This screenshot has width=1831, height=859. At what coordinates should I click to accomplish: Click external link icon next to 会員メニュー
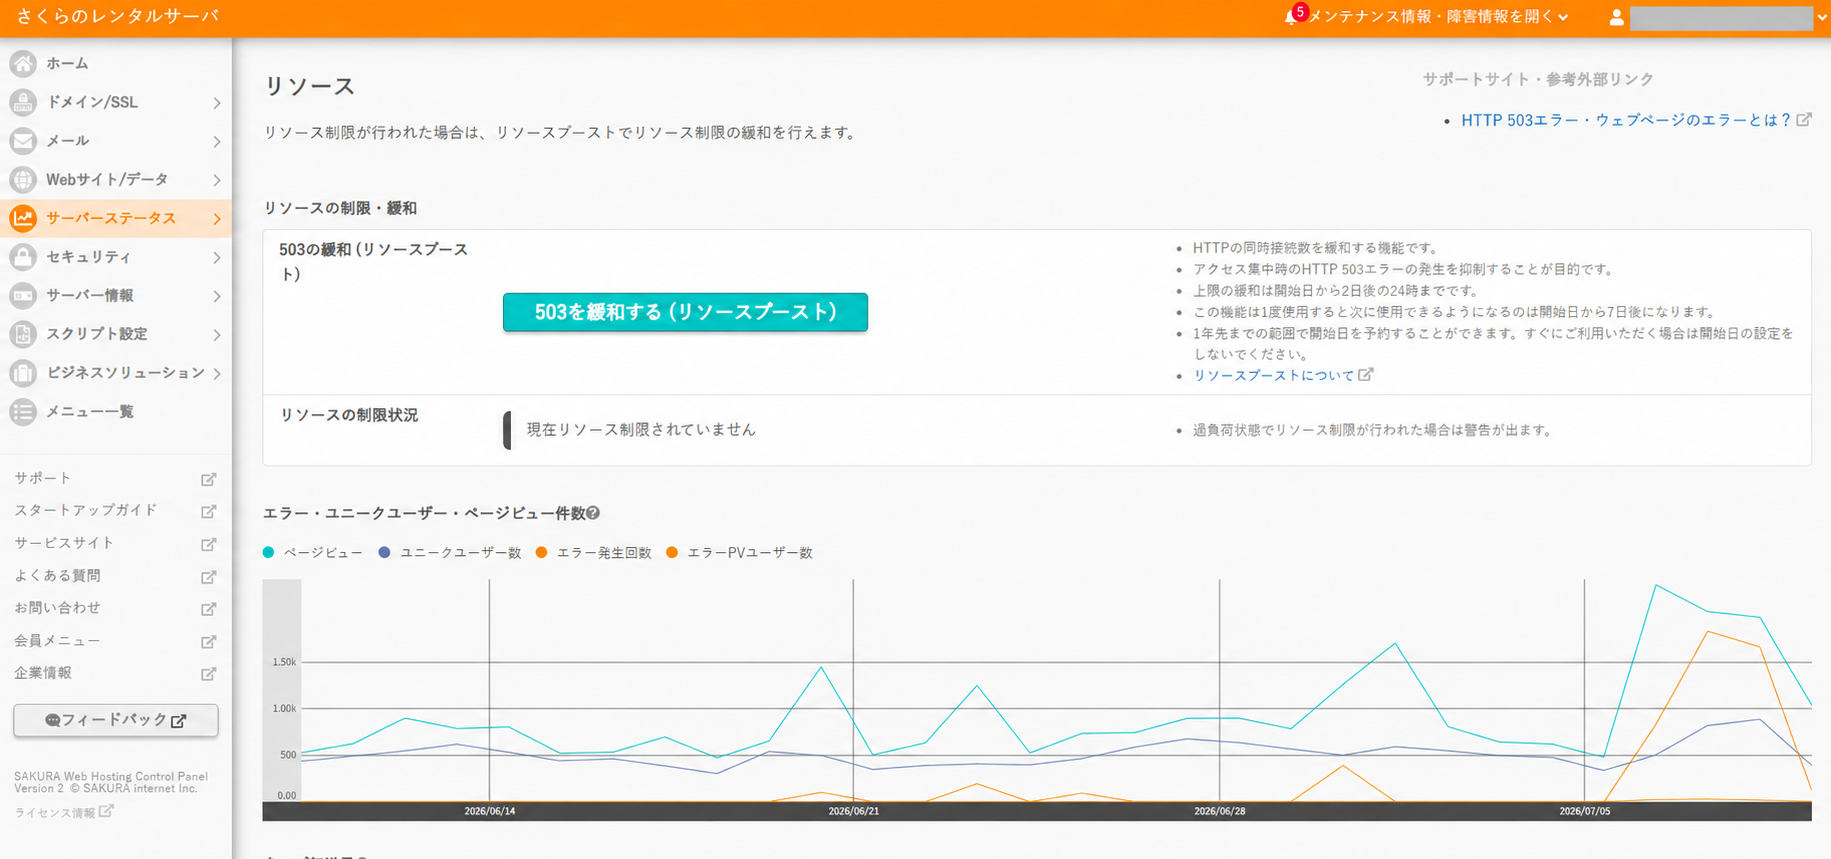(x=208, y=641)
